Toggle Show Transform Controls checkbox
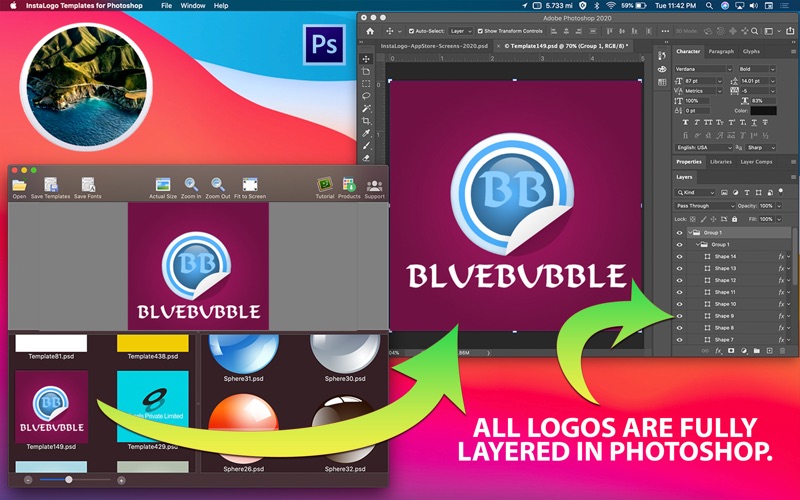Viewport: 800px width, 500px height. [x=480, y=31]
